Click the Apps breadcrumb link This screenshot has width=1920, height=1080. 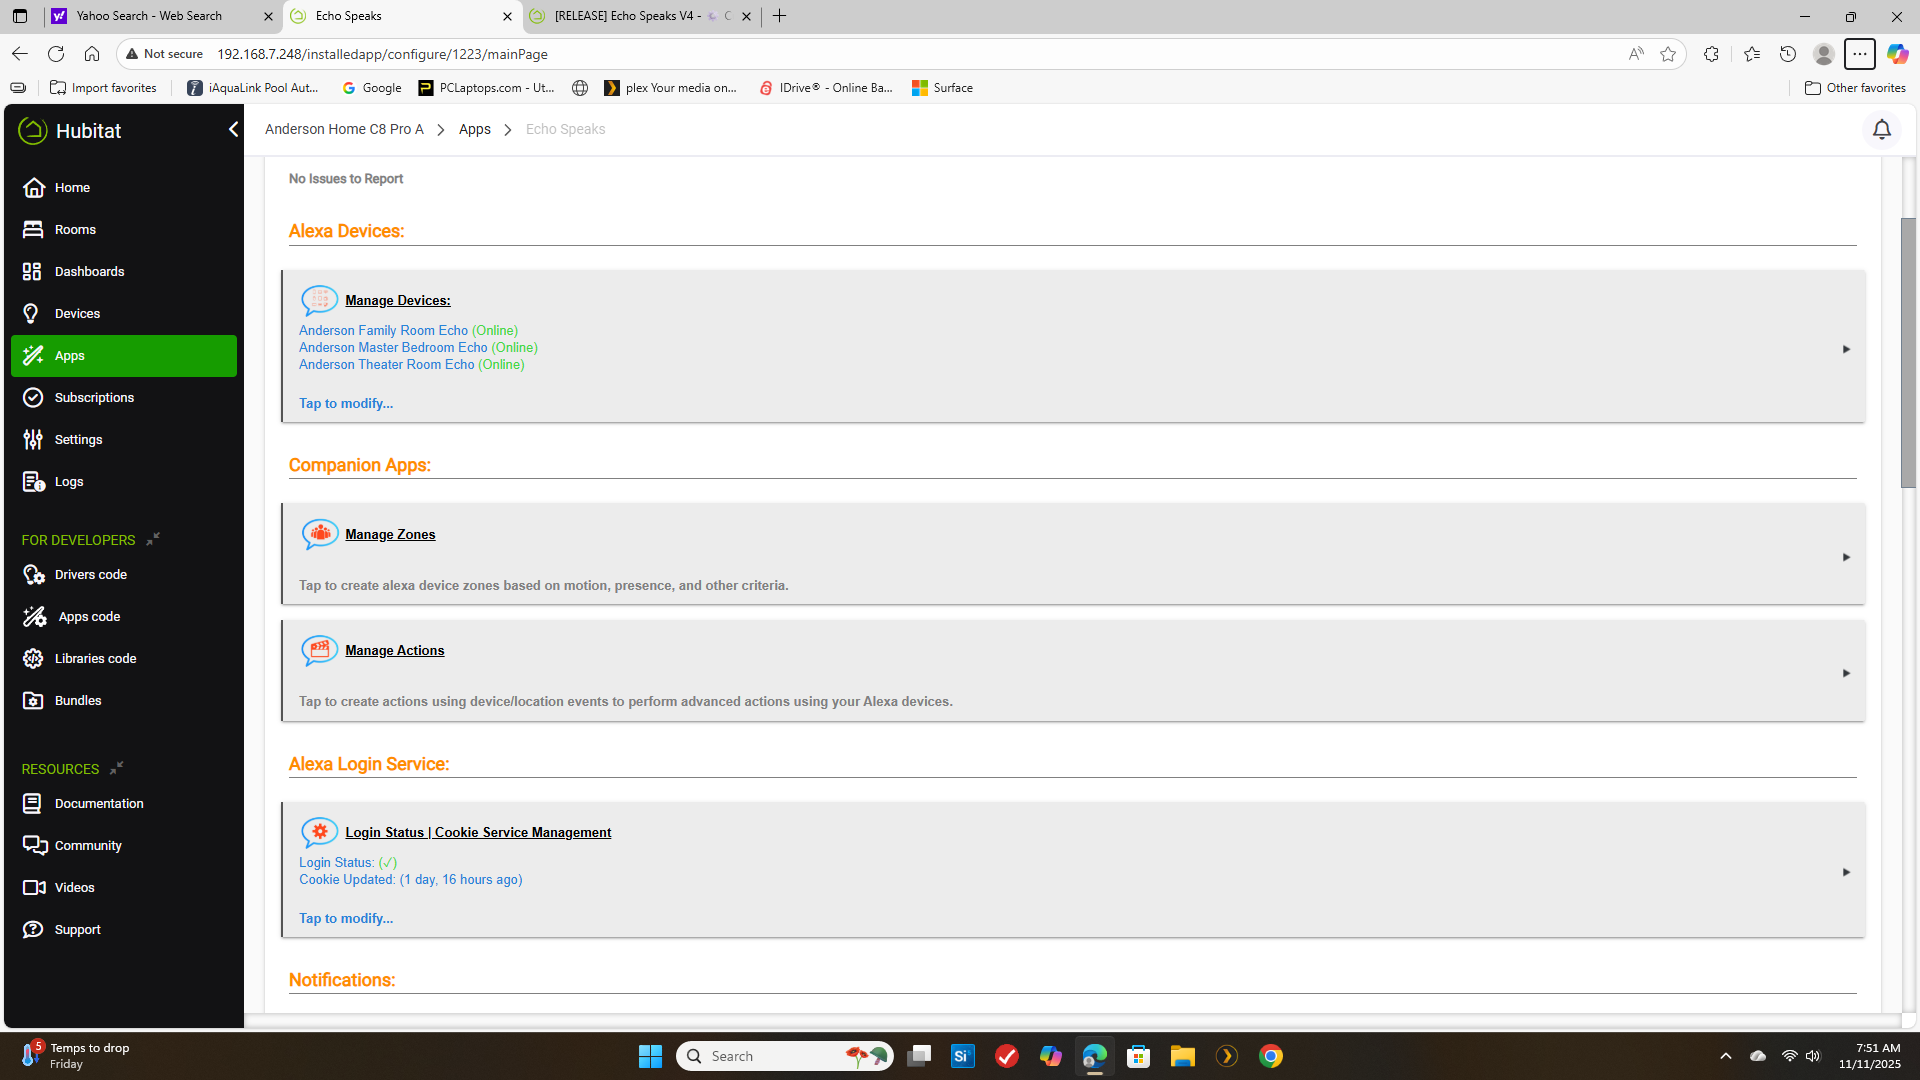point(474,130)
